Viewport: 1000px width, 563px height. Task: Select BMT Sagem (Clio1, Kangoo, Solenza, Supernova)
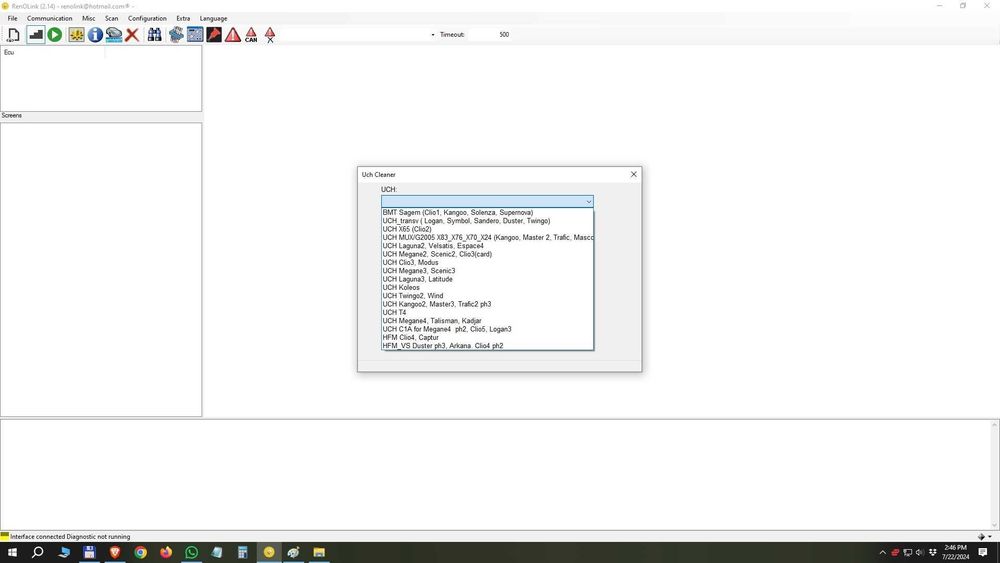coord(487,212)
